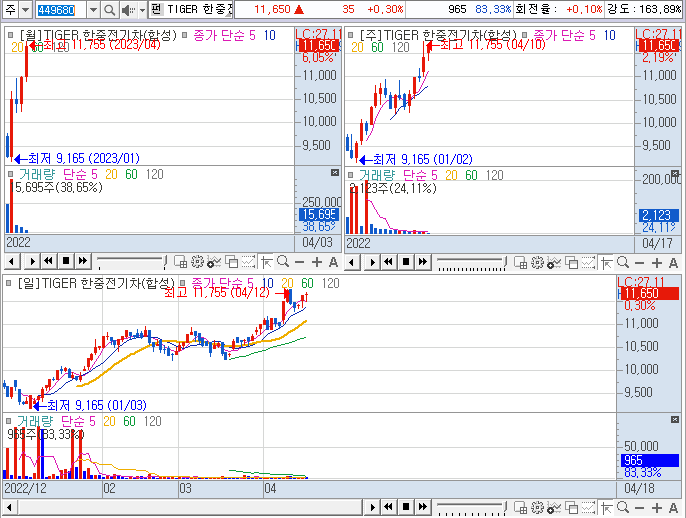Play the weekly chart replay
686x518 pixels.
pos(372,262)
